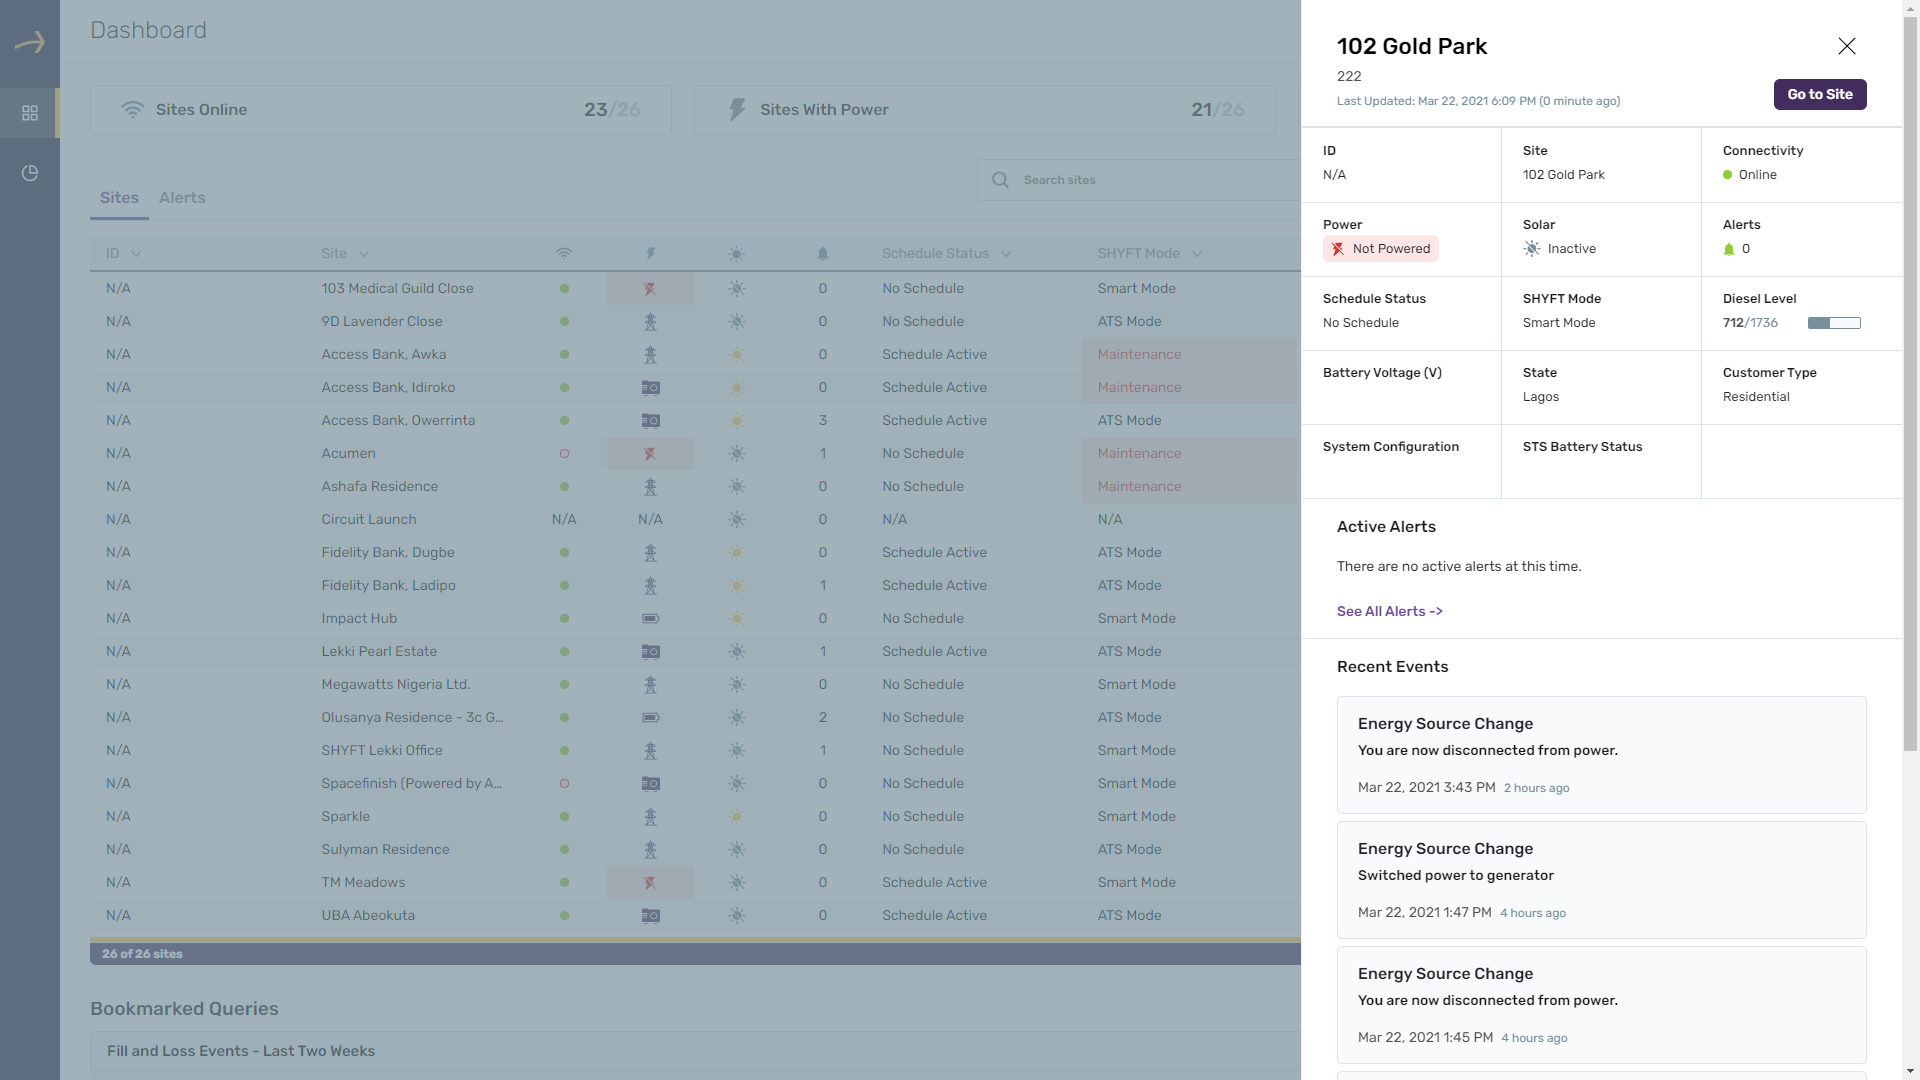Open the 3:43 PM Energy Source Change event
This screenshot has height=1080, width=1920.
pyautogui.click(x=1601, y=755)
